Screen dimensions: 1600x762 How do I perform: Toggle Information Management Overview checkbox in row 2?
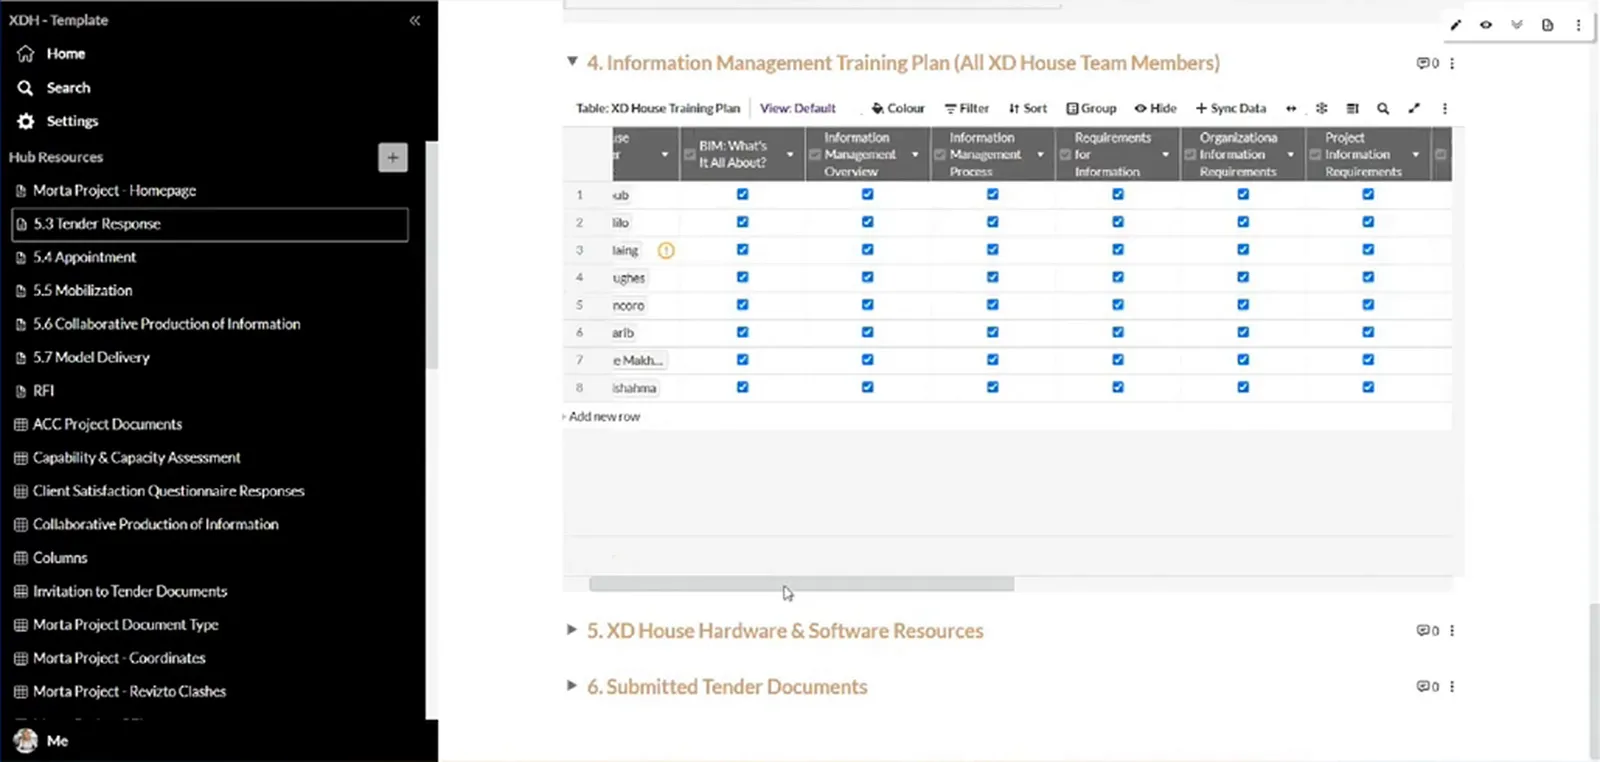click(x=867, y=222)
